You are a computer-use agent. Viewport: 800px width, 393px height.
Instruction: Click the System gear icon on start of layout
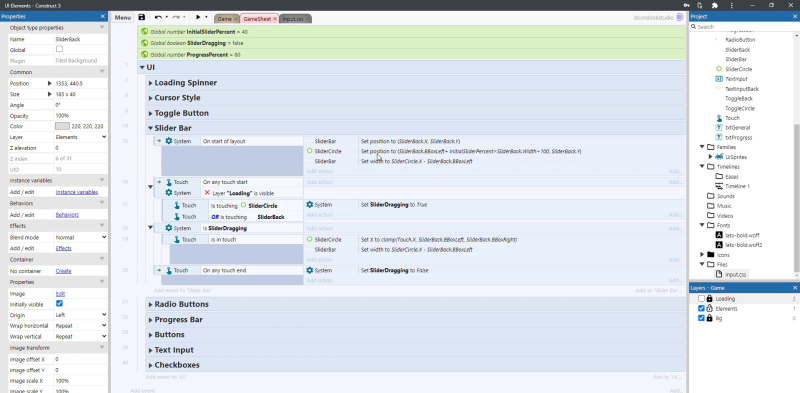tap(169, 141)
